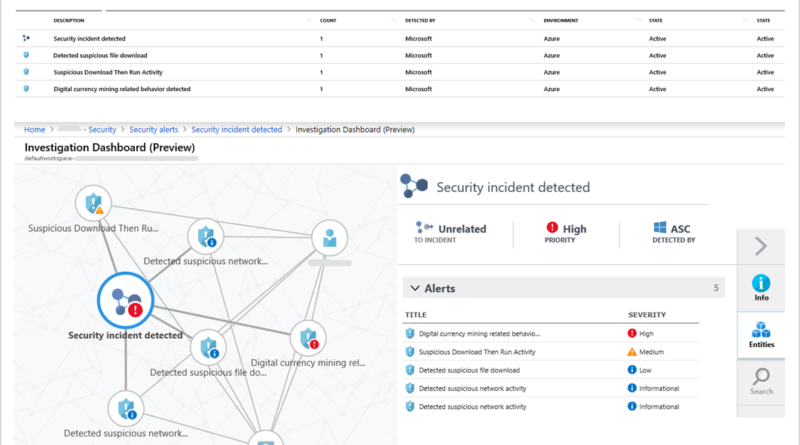Click the Windows logo beside ASC

click(x=660, y=228)
